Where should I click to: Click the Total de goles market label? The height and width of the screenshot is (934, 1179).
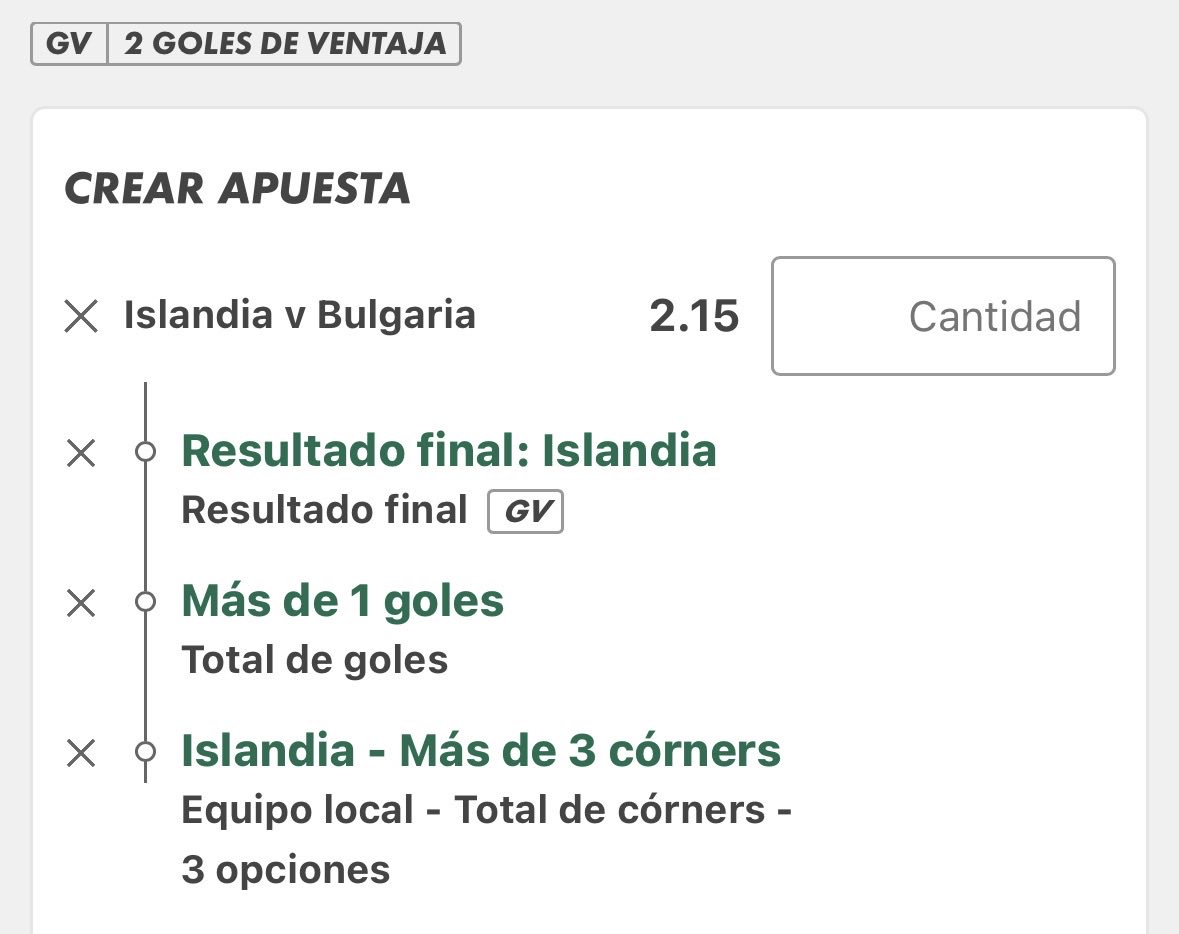click(315, 660)
